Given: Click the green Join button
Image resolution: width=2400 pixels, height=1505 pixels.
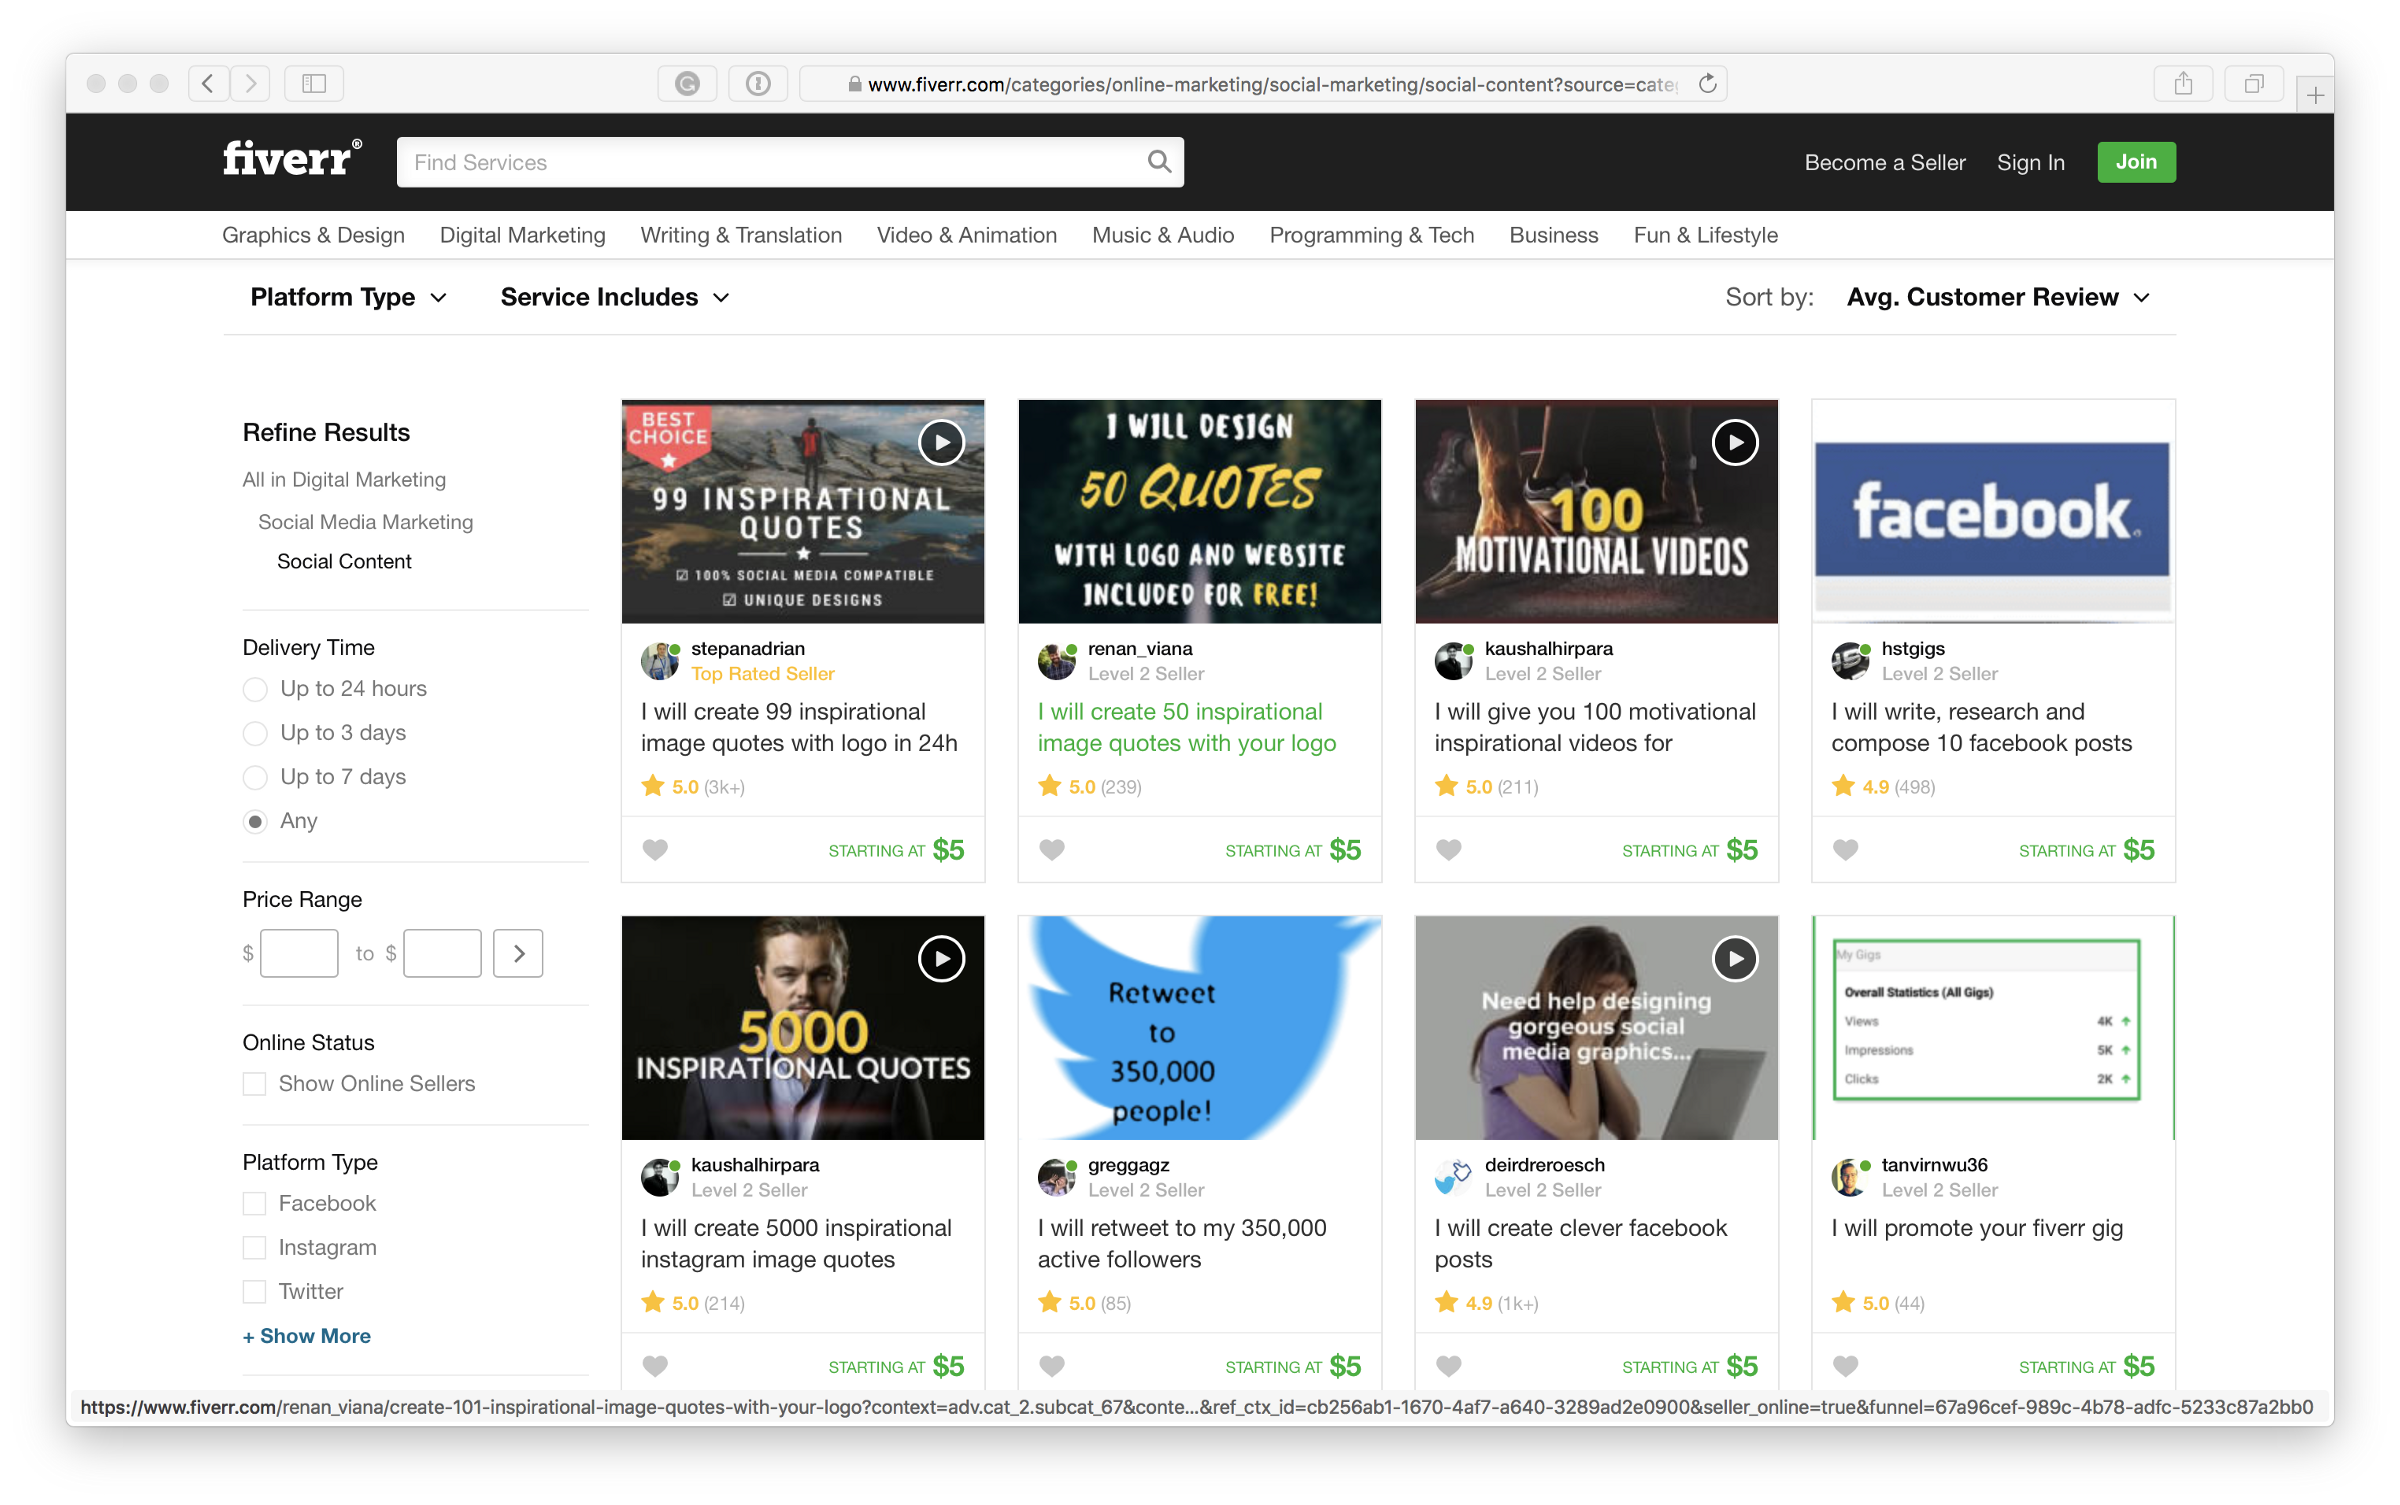Looking at the screenshot, I should click(x=2135, y=162).
